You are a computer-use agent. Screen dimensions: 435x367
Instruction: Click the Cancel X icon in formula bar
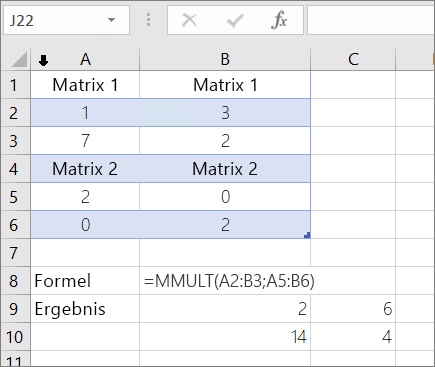(190, 20)
